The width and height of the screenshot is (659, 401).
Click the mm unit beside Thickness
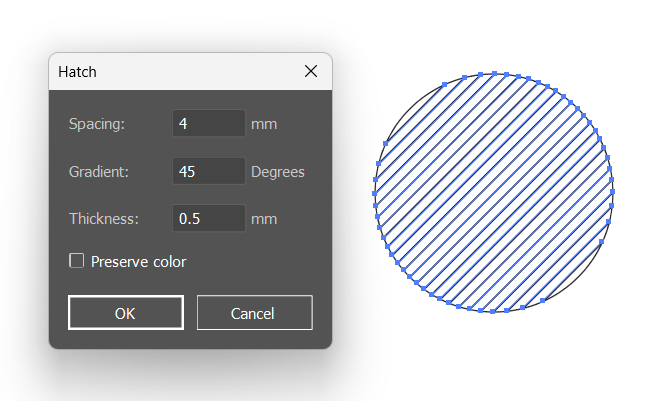[264, 219]
